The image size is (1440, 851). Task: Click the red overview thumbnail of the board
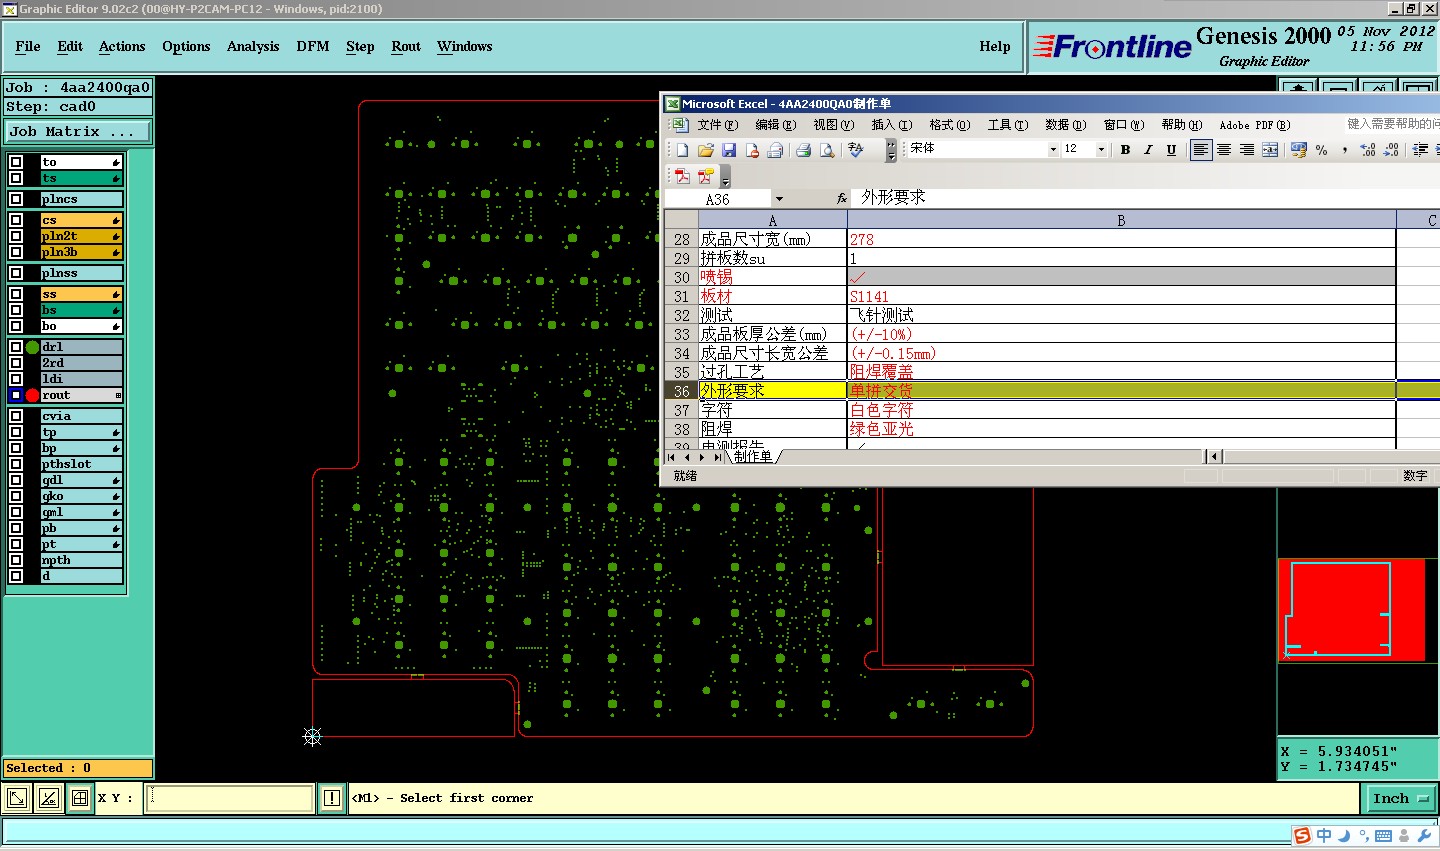[x=1351, y=610]
